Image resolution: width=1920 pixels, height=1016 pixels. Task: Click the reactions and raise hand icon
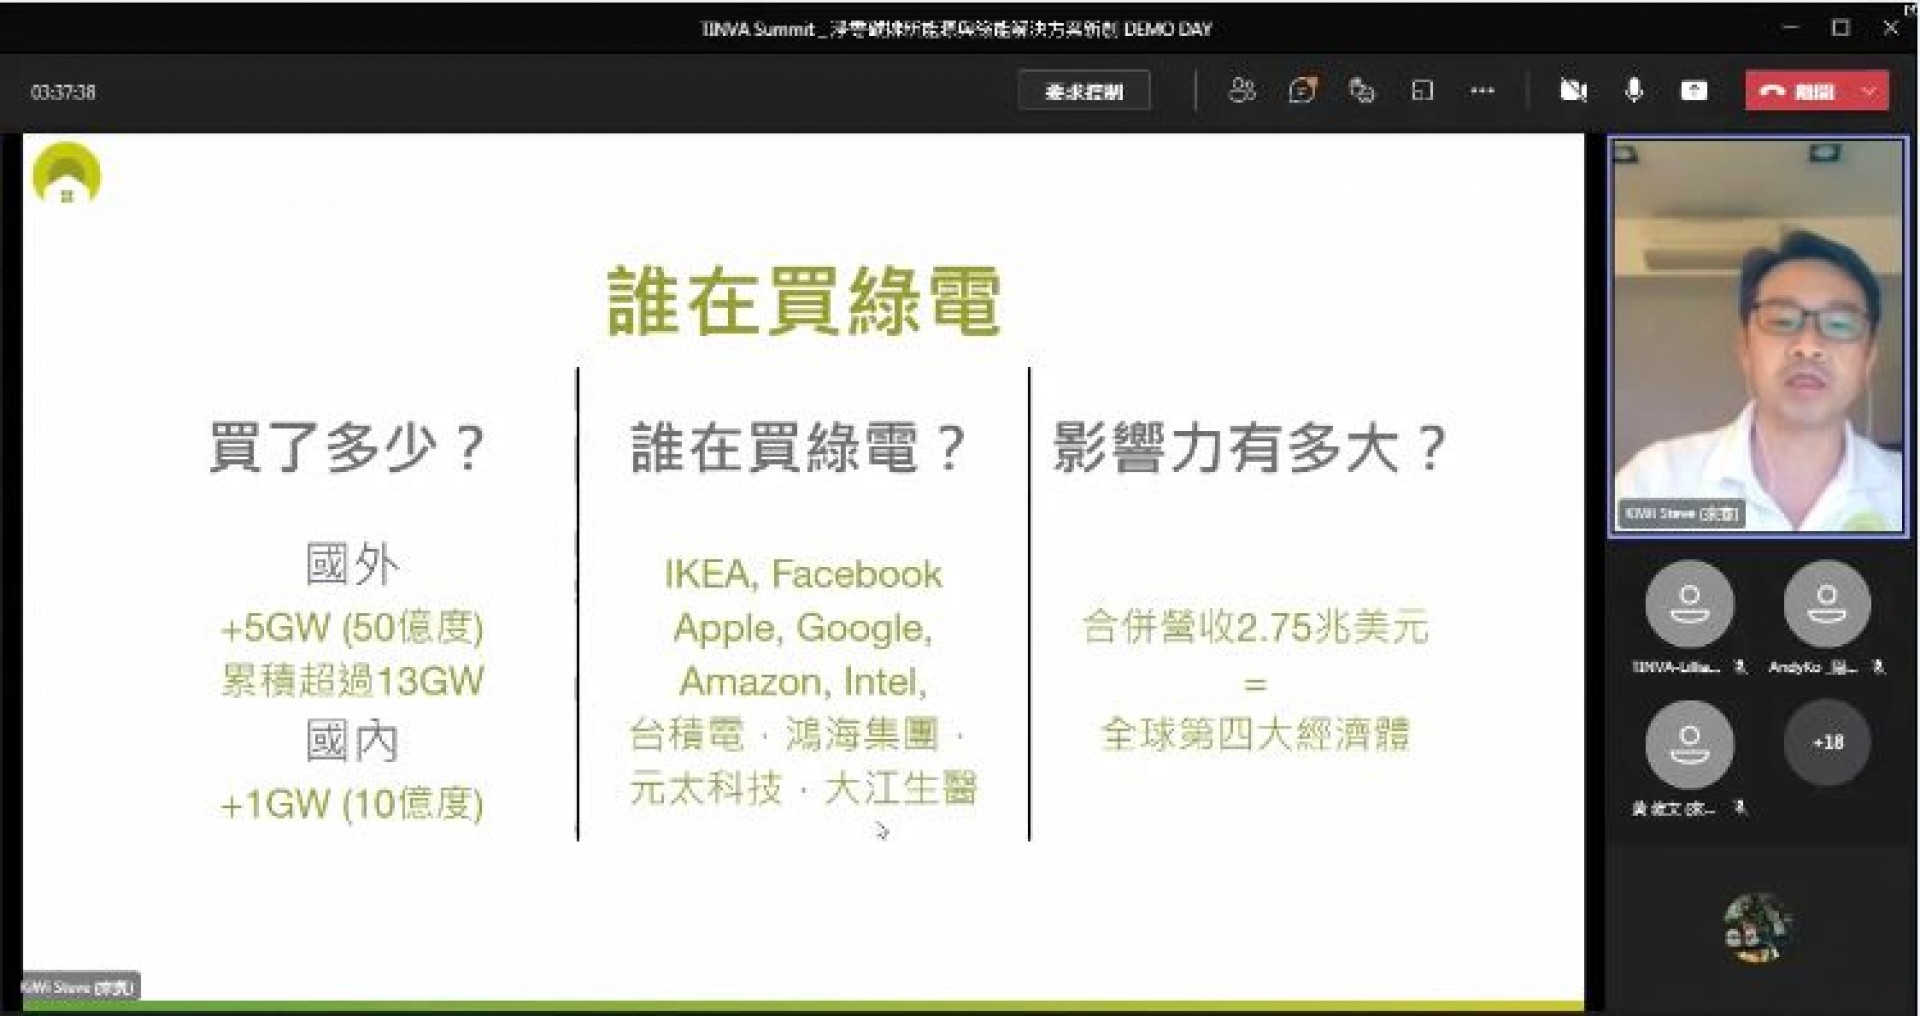click(1361, 91)
